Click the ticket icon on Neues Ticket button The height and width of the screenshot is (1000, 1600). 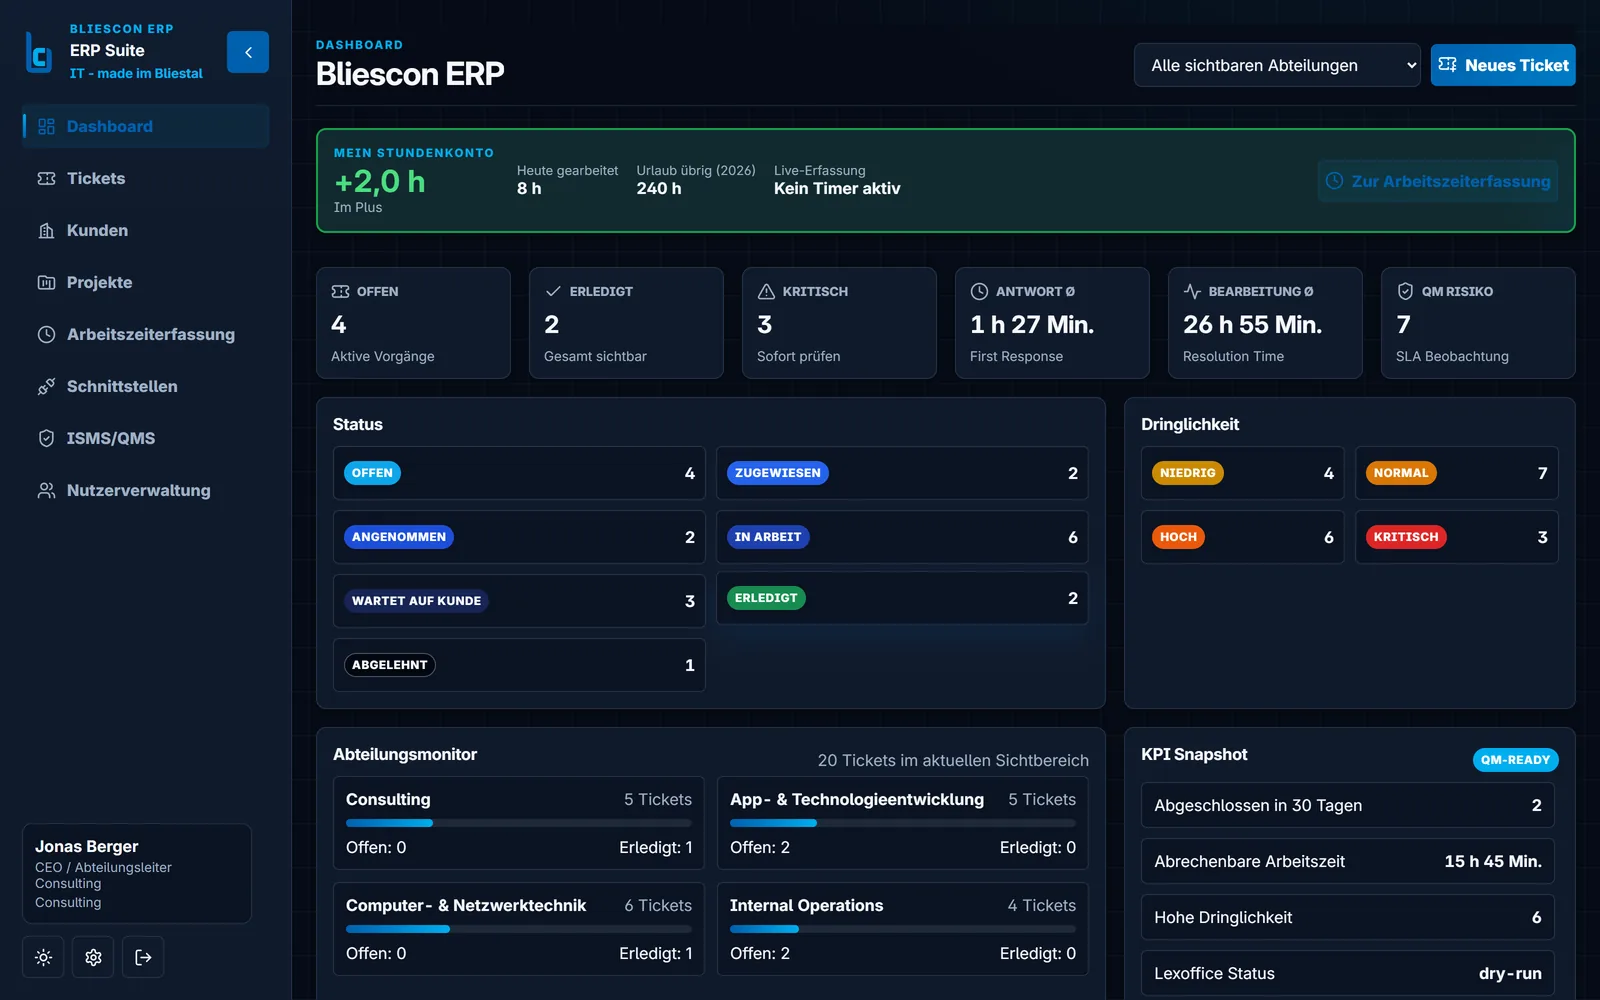click(1447, 65)
